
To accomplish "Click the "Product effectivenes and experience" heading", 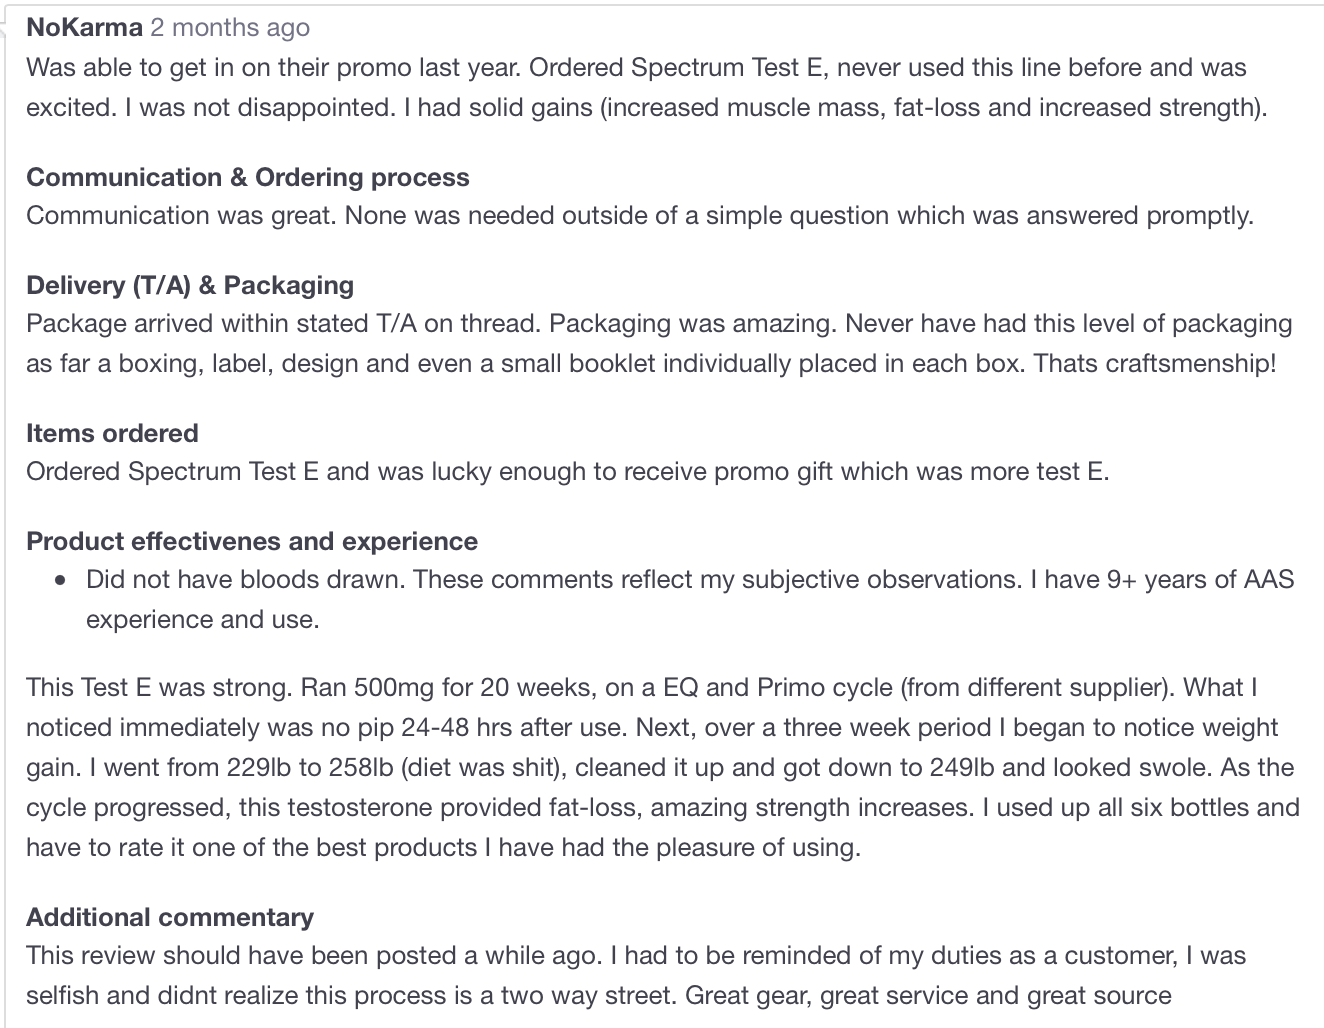I will click(252, 541).
